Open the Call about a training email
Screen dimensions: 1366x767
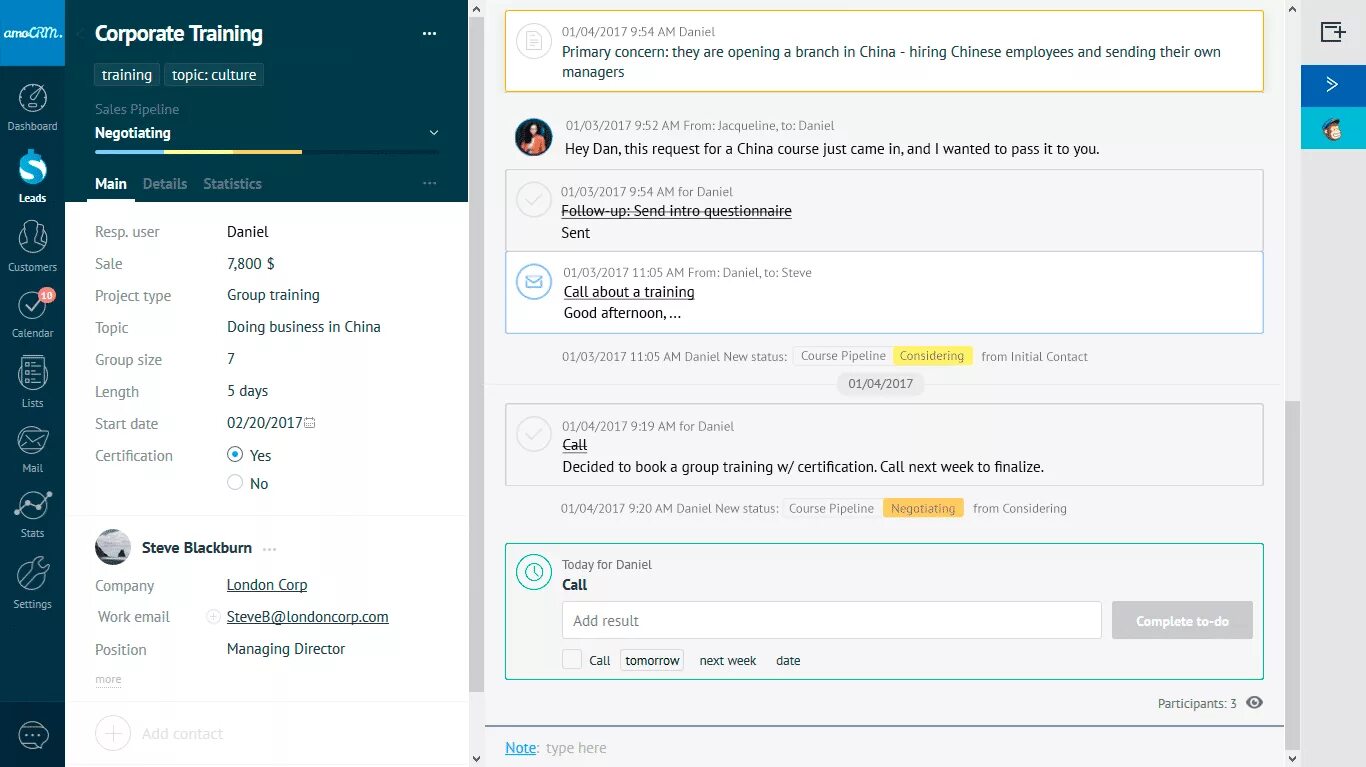(629, 292)
